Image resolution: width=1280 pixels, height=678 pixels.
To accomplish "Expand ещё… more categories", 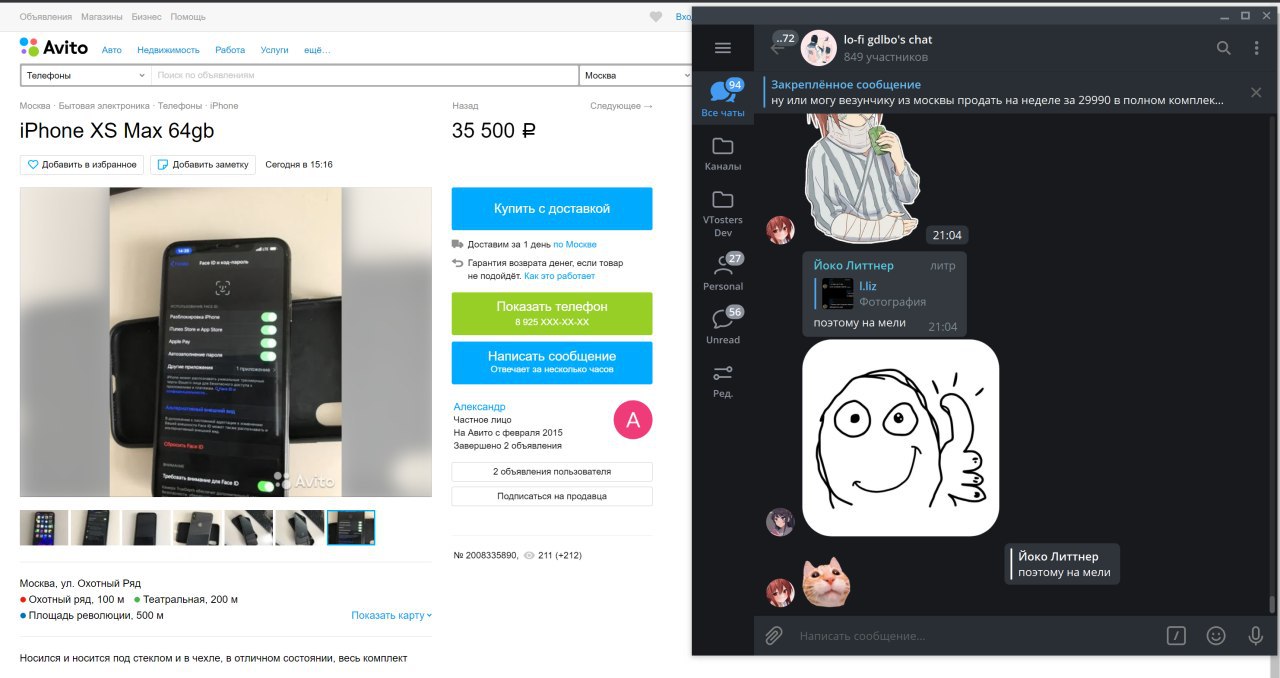I will click(x=317, y=50).
